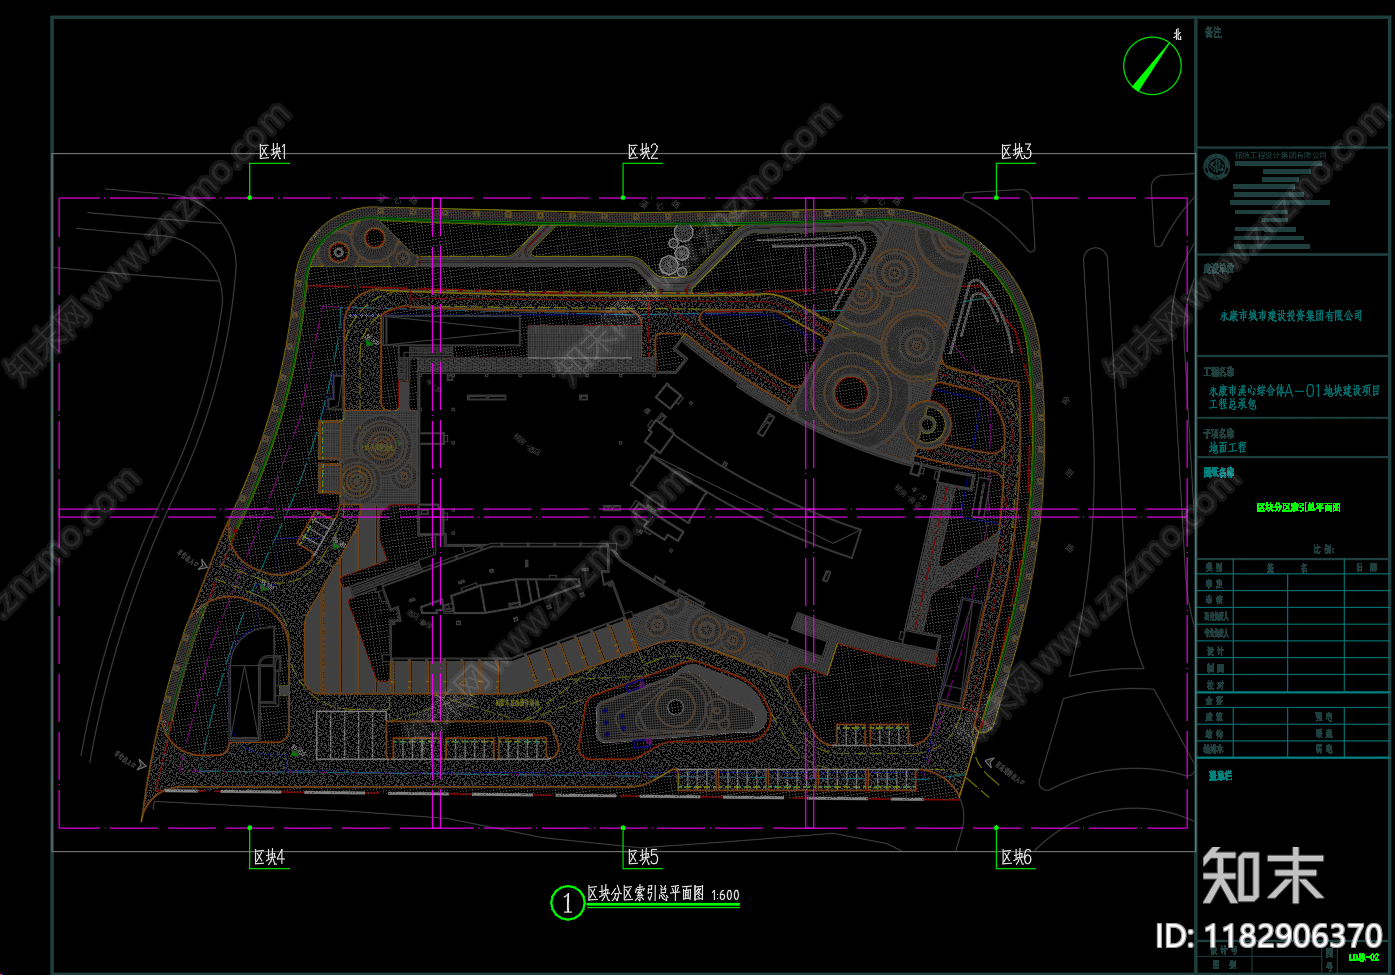Screen dimensions: 1395x975
Task: Select the 区块6 zone label
Action: click(x=1016, y=858)
